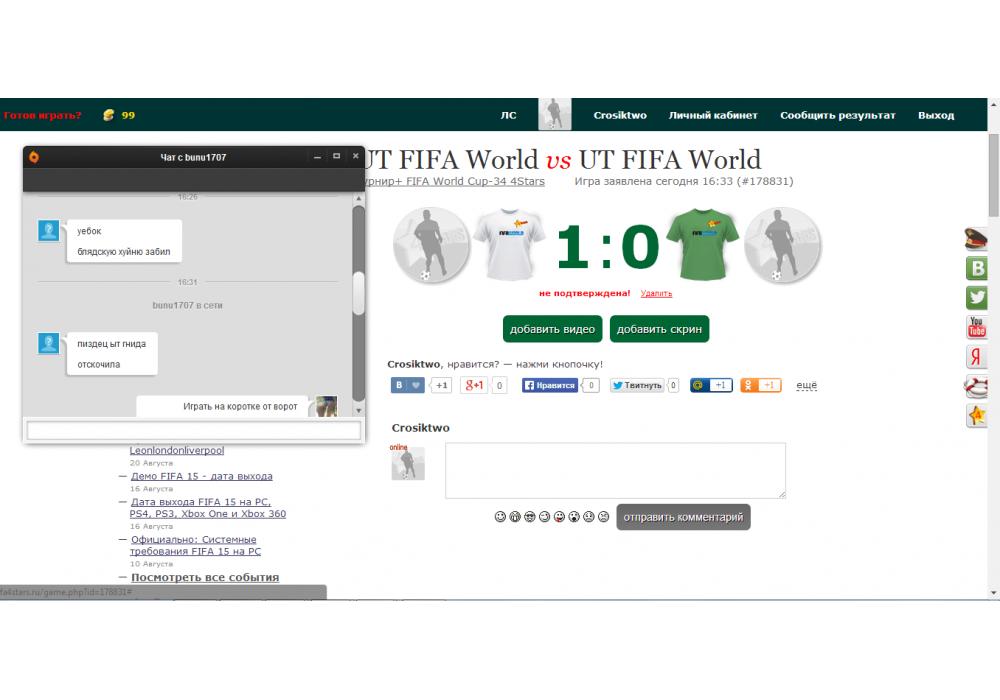Click the orange chat logo icon
The image size is (1000, 700).
tap(34, 157)
